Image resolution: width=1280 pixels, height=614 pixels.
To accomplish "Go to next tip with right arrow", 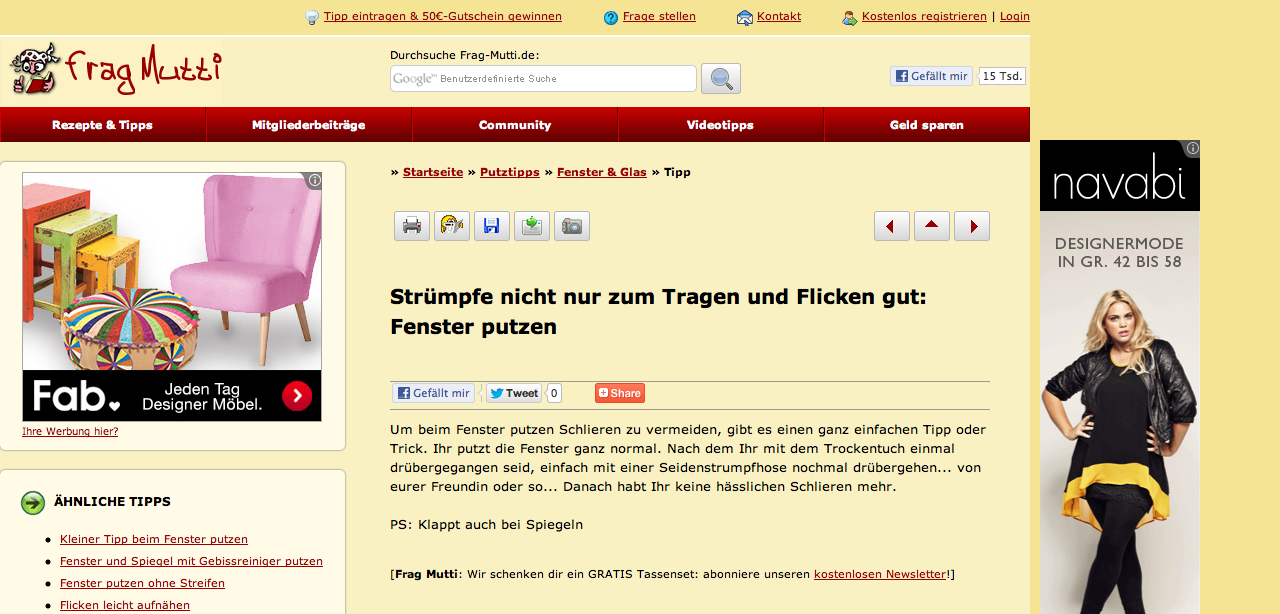I will point(971,226).
